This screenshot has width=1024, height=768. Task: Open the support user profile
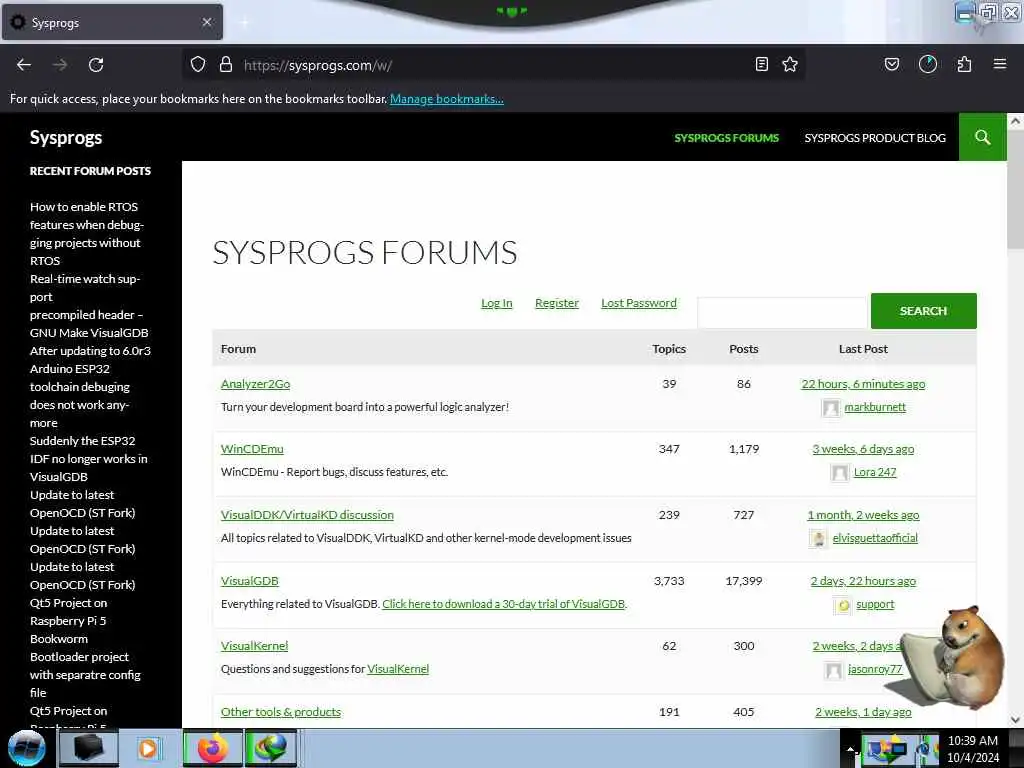pyautogui.click(x=875, y=604)
